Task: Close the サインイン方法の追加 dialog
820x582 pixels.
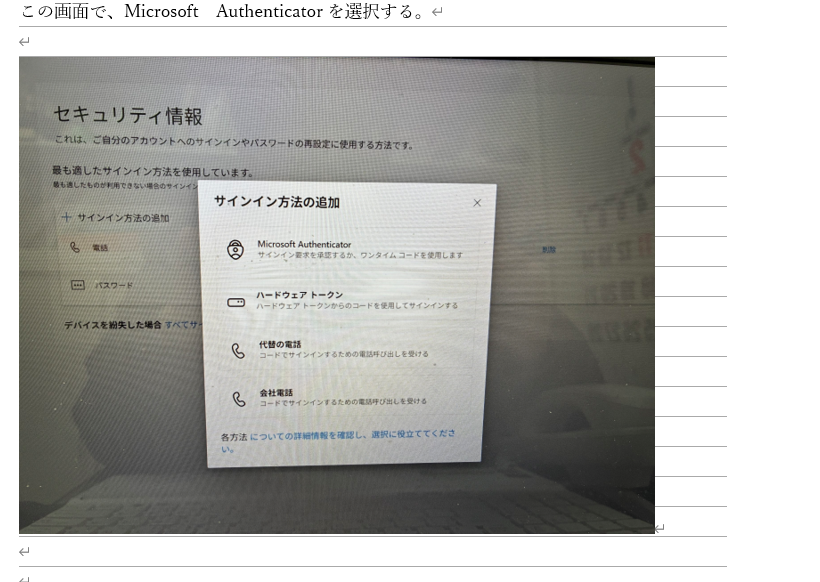Action: 477,203
